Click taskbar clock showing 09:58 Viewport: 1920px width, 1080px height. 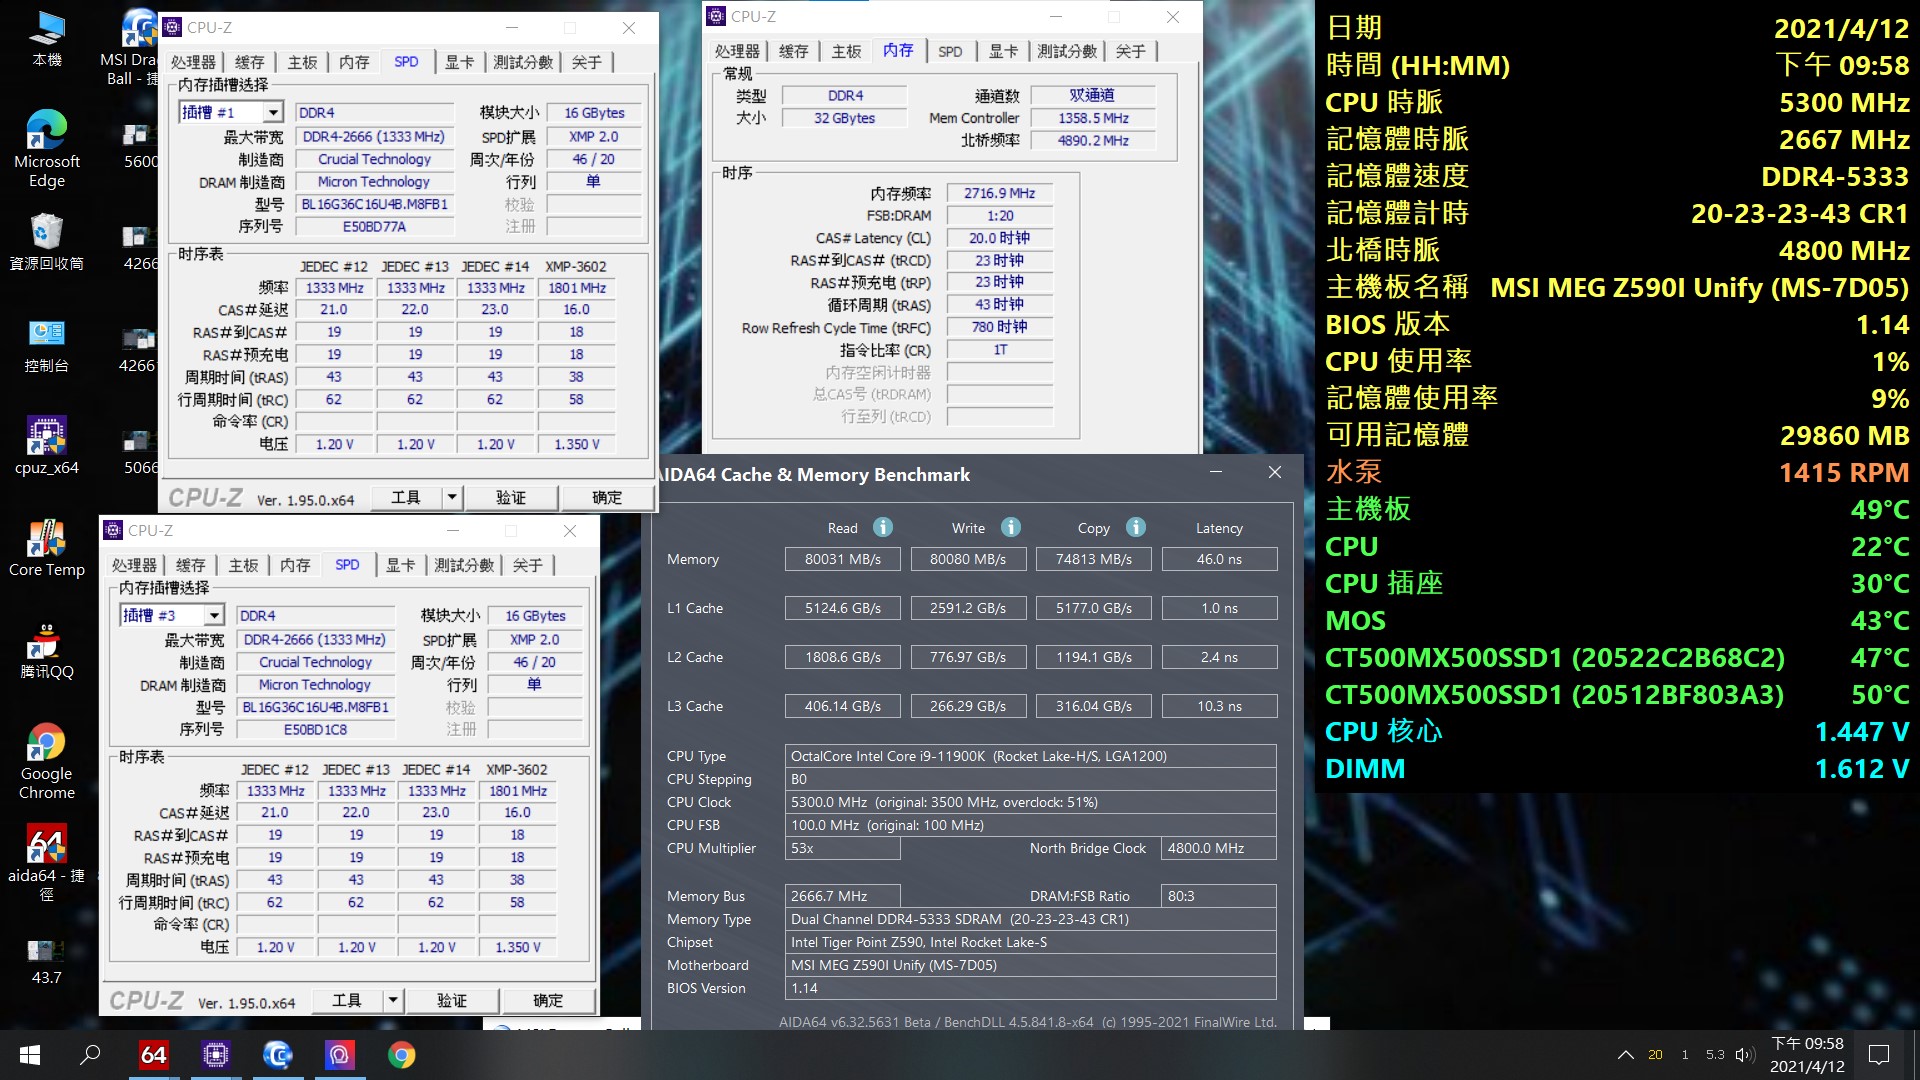[x=1807, y=1055]
